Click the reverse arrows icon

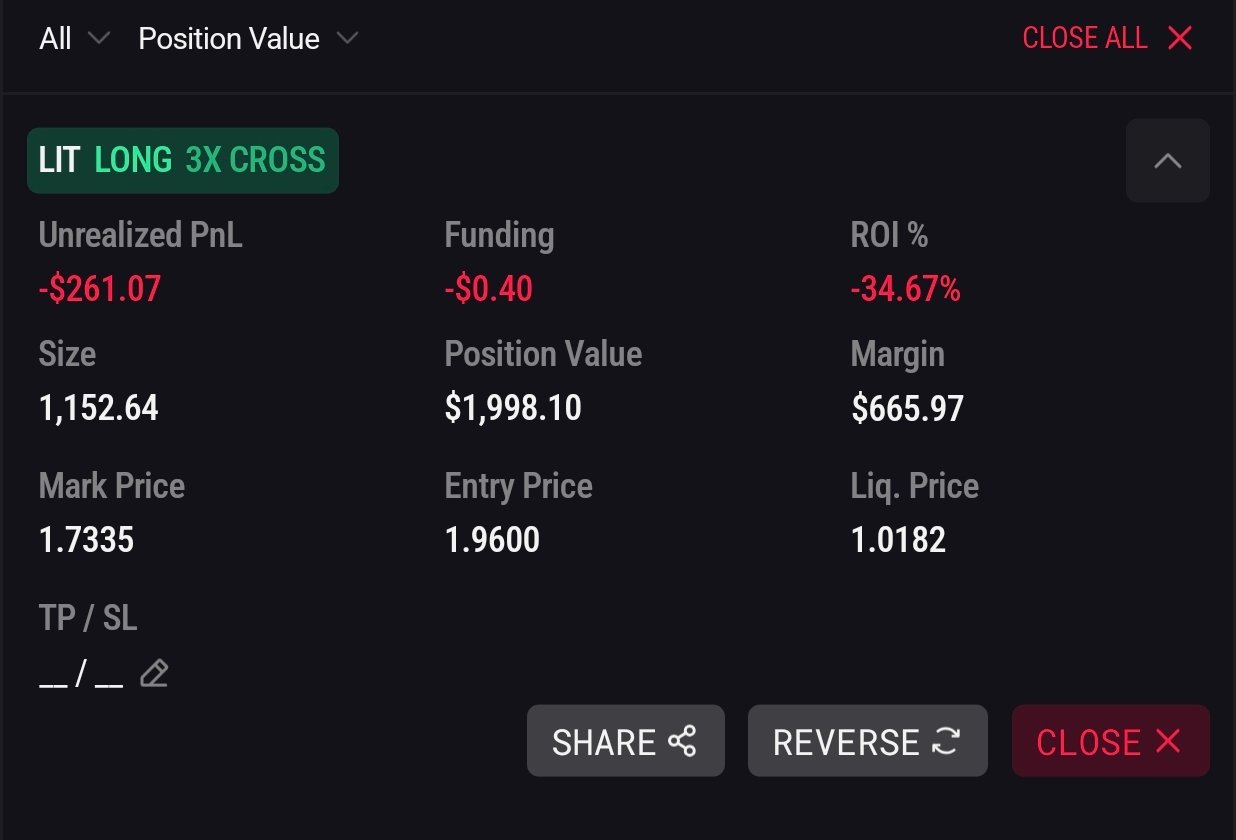coord(945,741)
